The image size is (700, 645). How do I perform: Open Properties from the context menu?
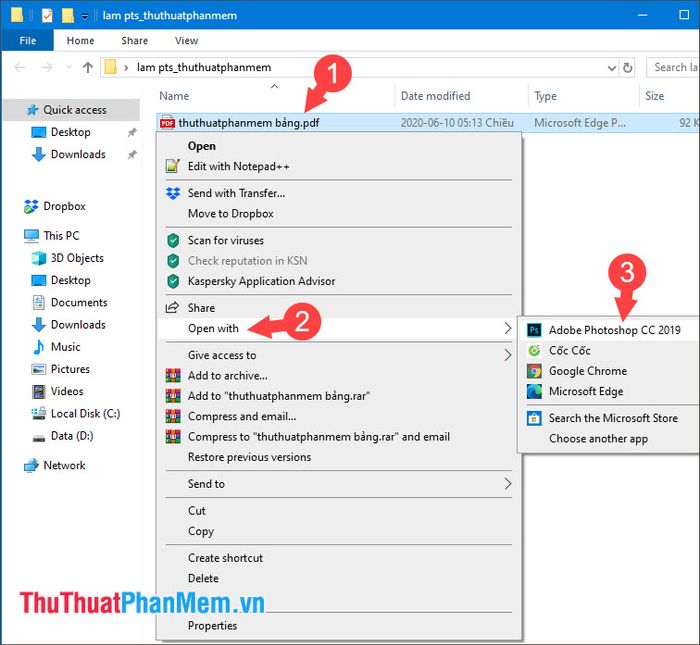(212, 626)
